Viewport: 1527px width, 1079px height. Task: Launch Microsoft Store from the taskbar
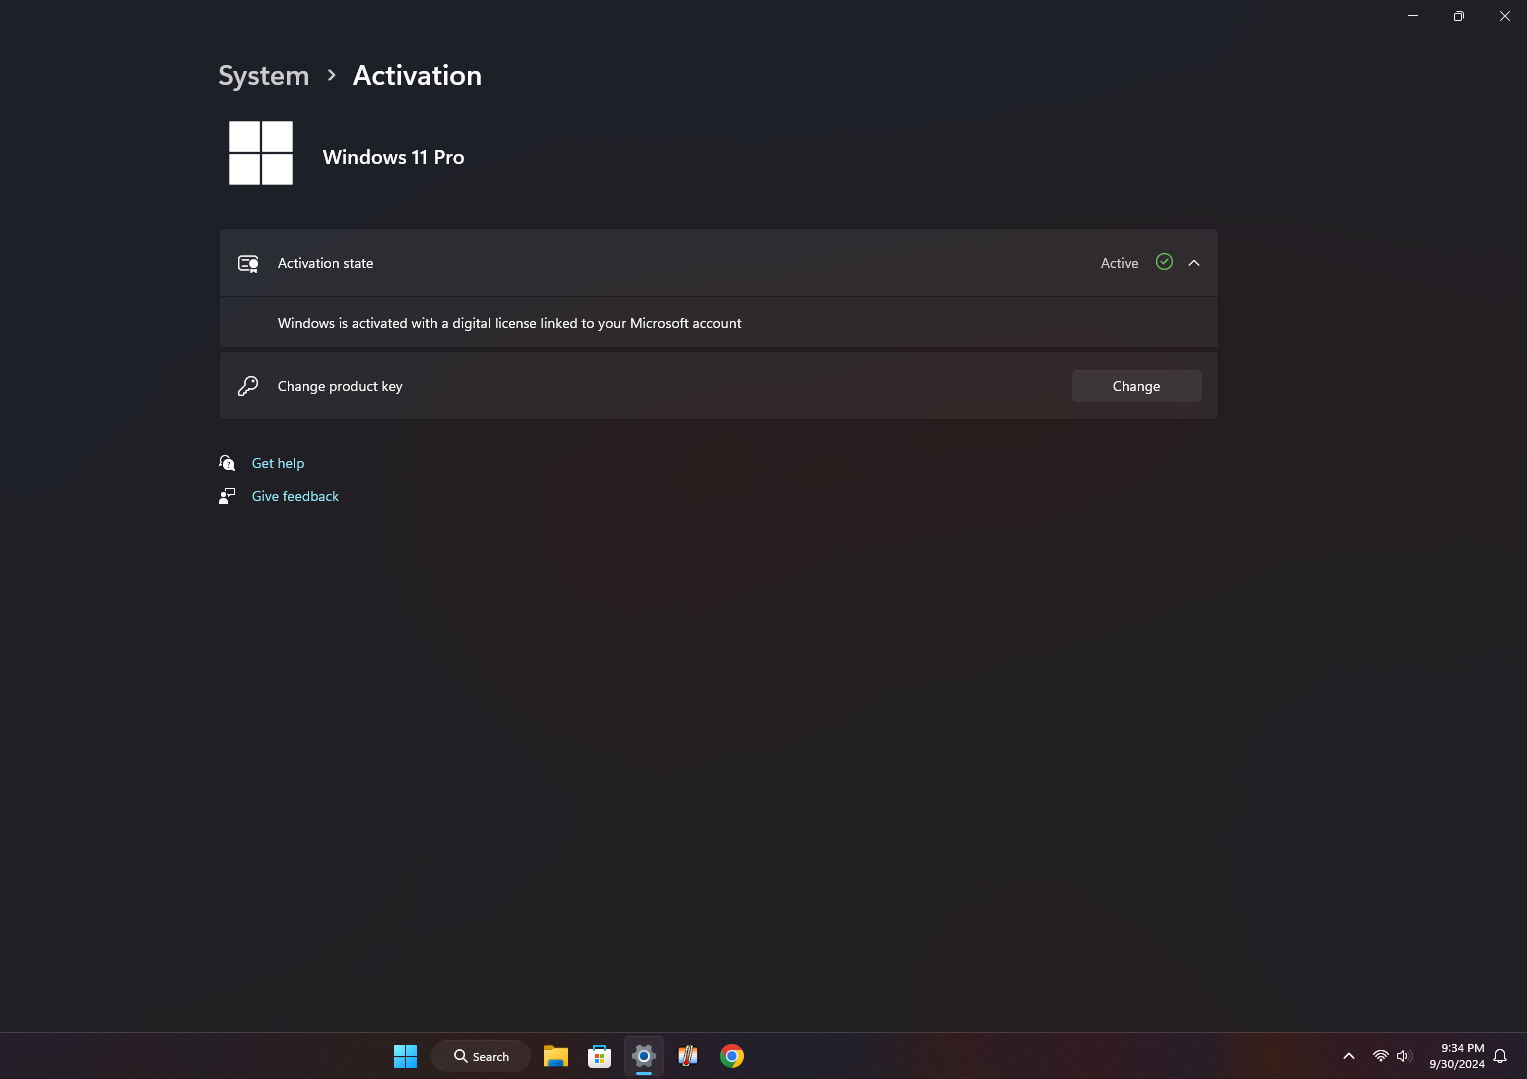tap(599, 1056)
